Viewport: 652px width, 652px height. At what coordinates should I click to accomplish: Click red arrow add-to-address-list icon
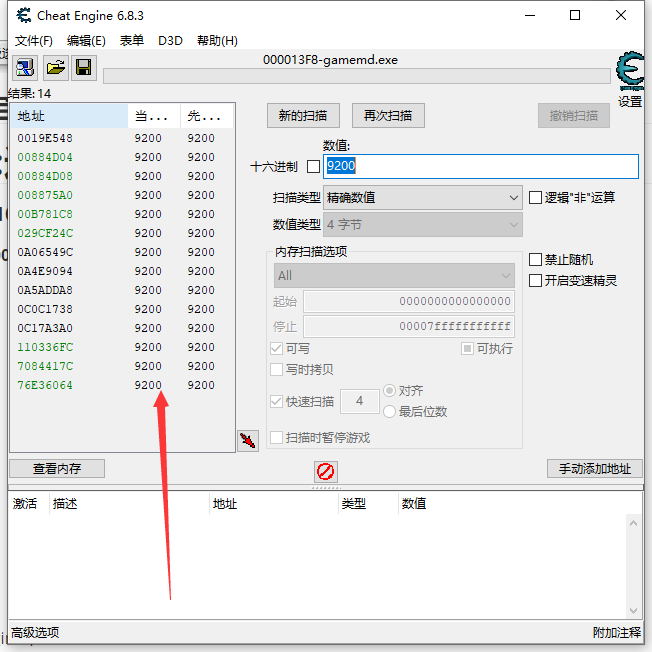tap(248, 440)
